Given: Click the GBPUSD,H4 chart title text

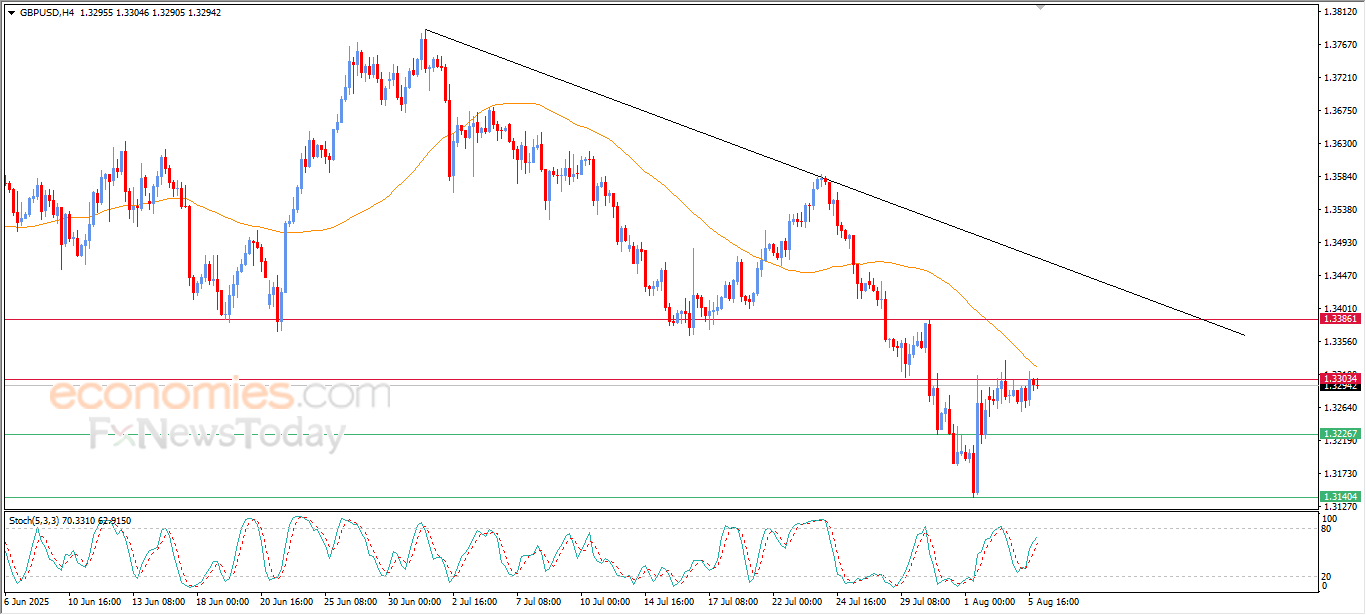Looking at the screenshot, I should [46, 13].
